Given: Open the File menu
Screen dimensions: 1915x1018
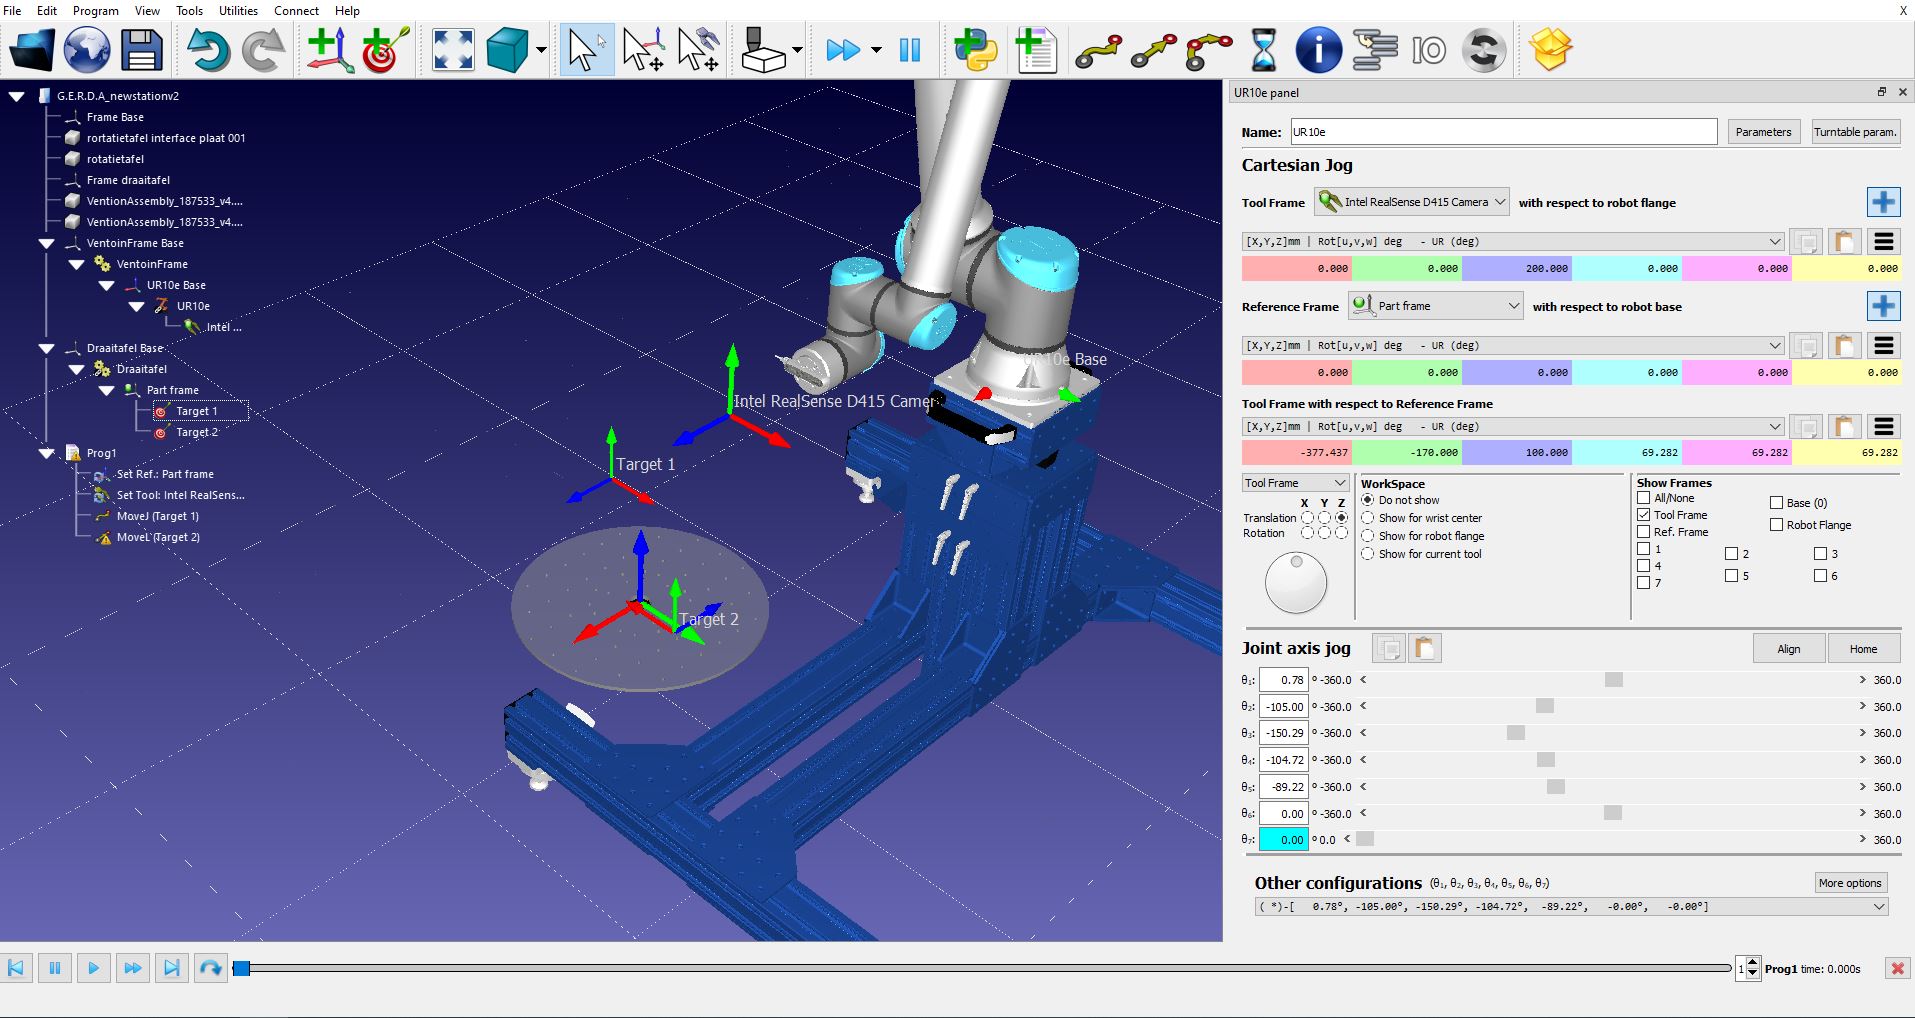Looking at the screenshot, I should (x=12, y=10).
